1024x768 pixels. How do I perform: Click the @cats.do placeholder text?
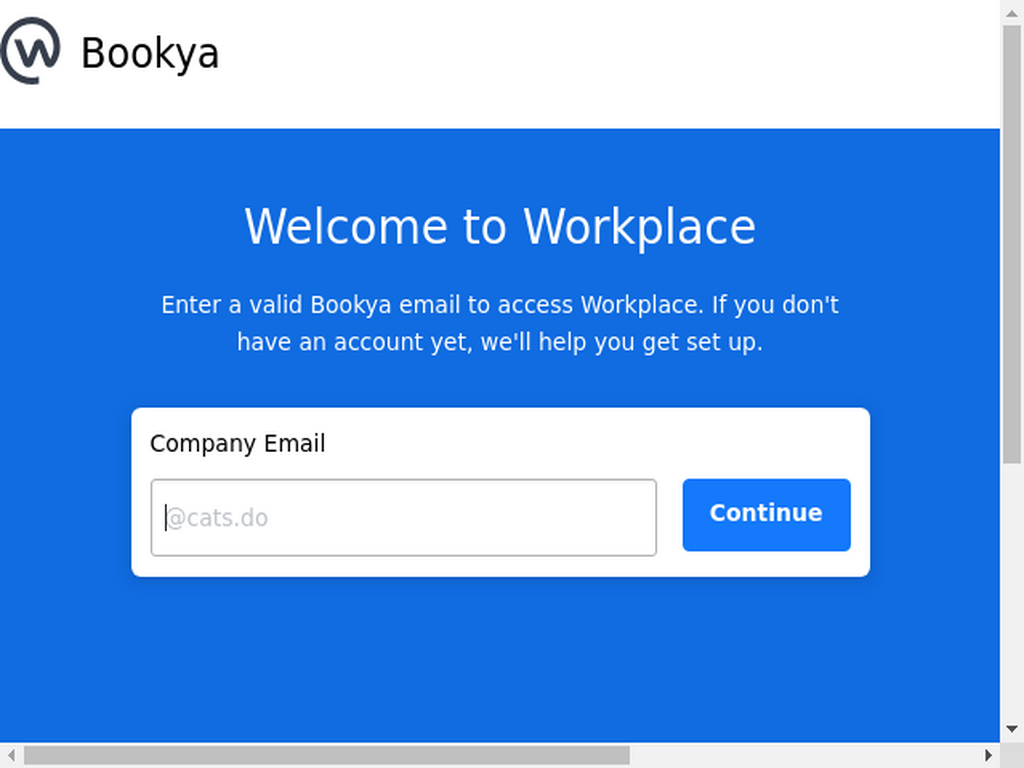[217, 518]
